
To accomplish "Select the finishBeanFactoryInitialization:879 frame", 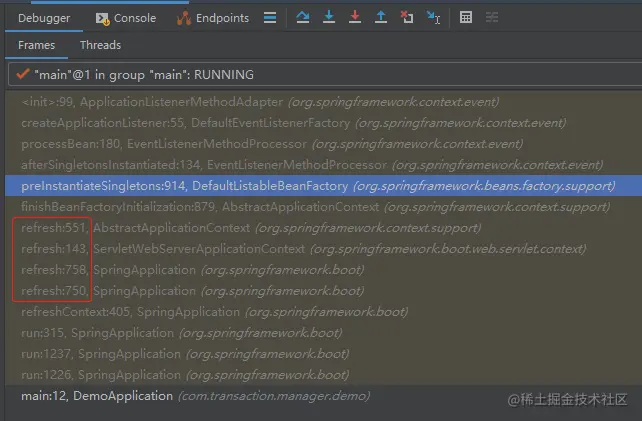I will pos(323,207).
